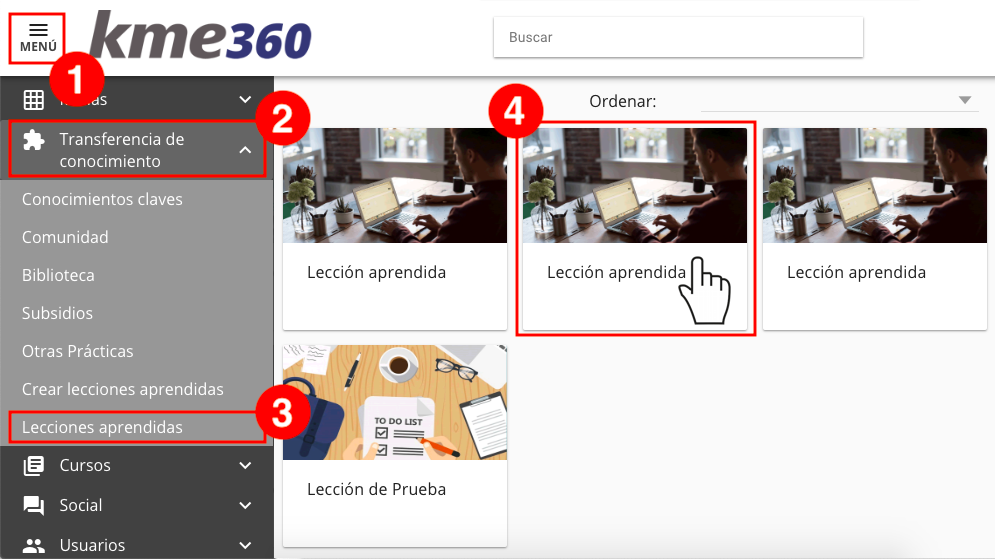Viewport: 995px width, 559px height.
Task: Collapse Transferencia de conocimiento chevron
Action: click(x=245, y=150)
